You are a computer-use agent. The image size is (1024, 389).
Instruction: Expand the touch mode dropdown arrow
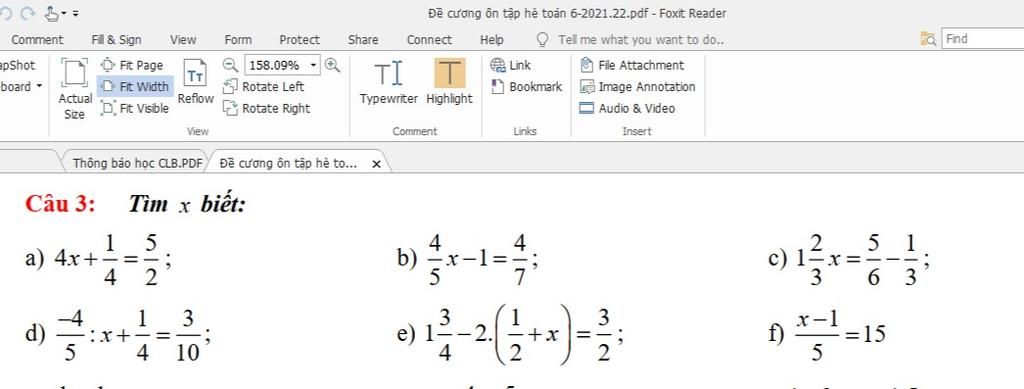tap(64, 13)
